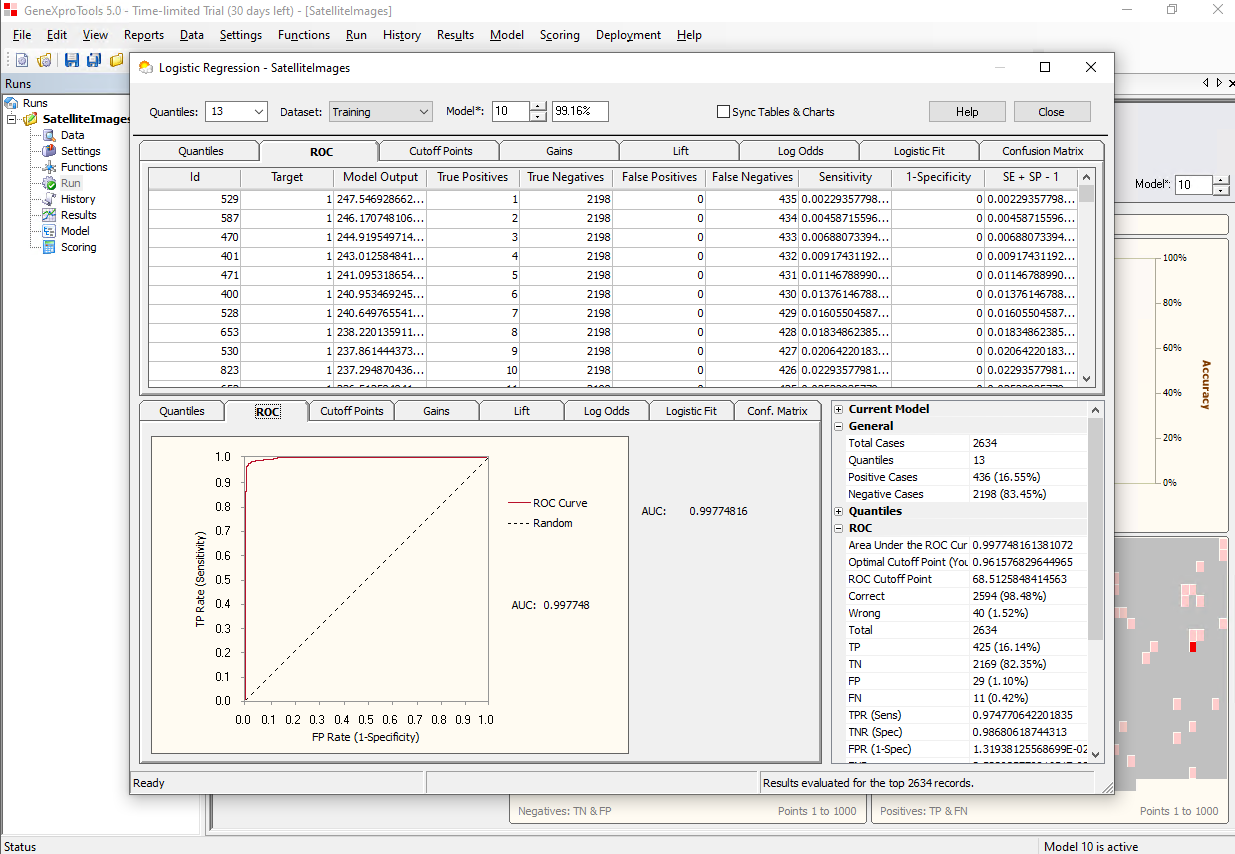This screenshot has height=854, width=1235.
Task: Collapse the SatelliteImages tree node
Action: click(12, 119)
